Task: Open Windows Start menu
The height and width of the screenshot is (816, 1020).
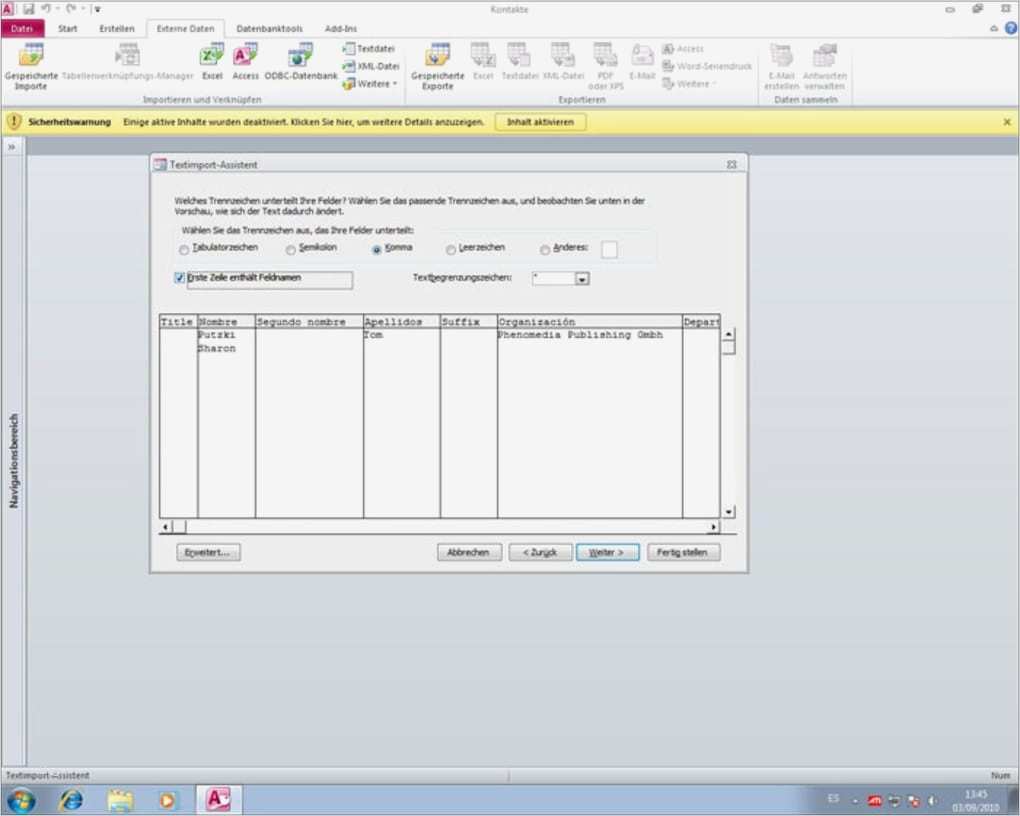Action: click(x=21, y=800)
